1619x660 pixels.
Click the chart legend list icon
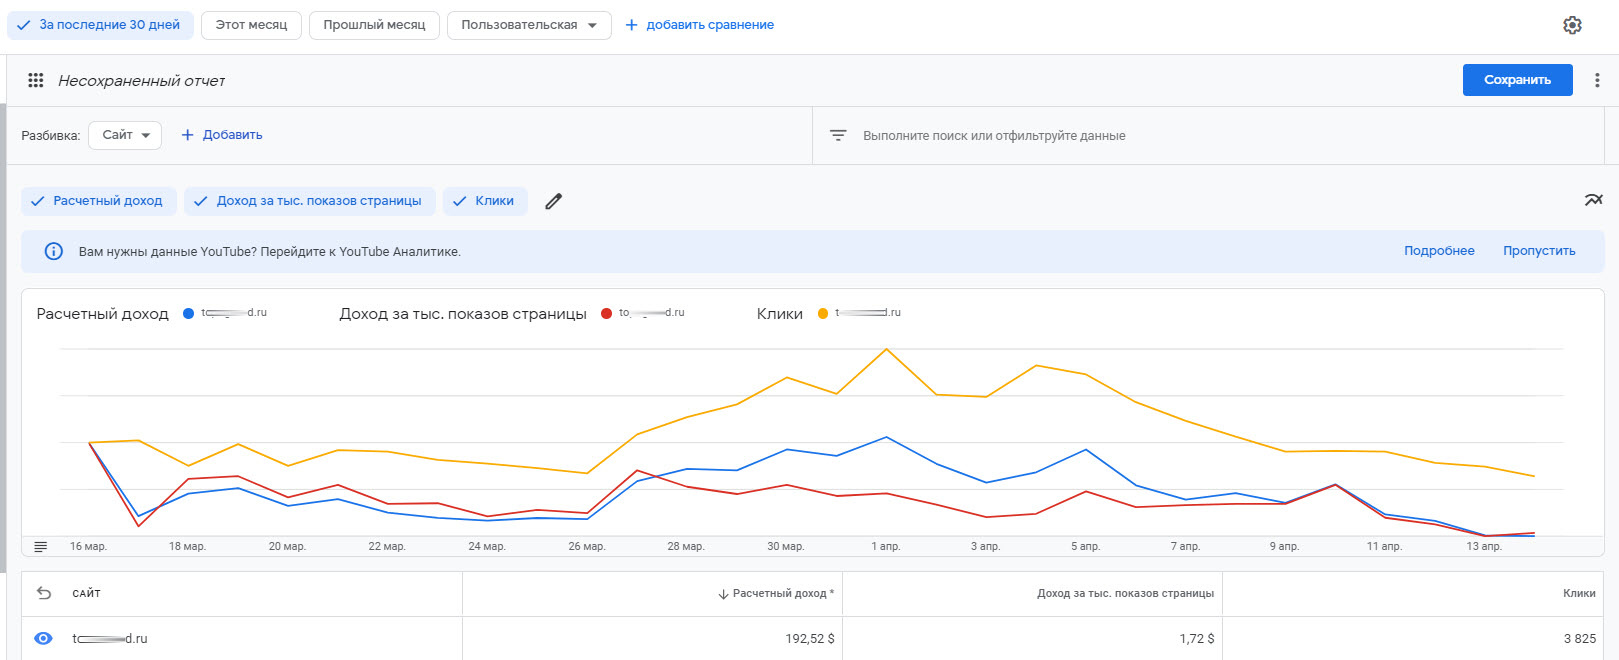pyautogui.click(x=41, y=546)
